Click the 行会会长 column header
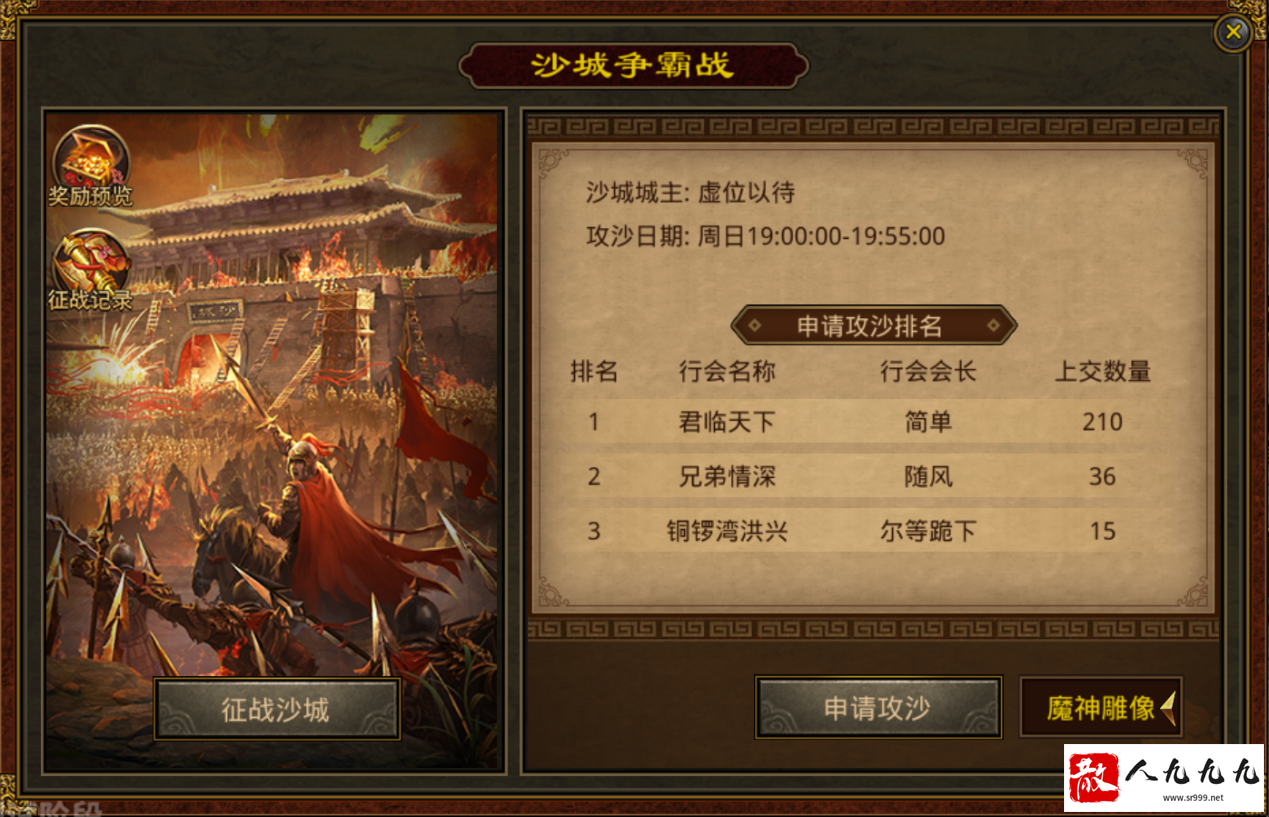Image resolution: width=1269 pixels, height=817 pixels. click(x=928, y=372)
